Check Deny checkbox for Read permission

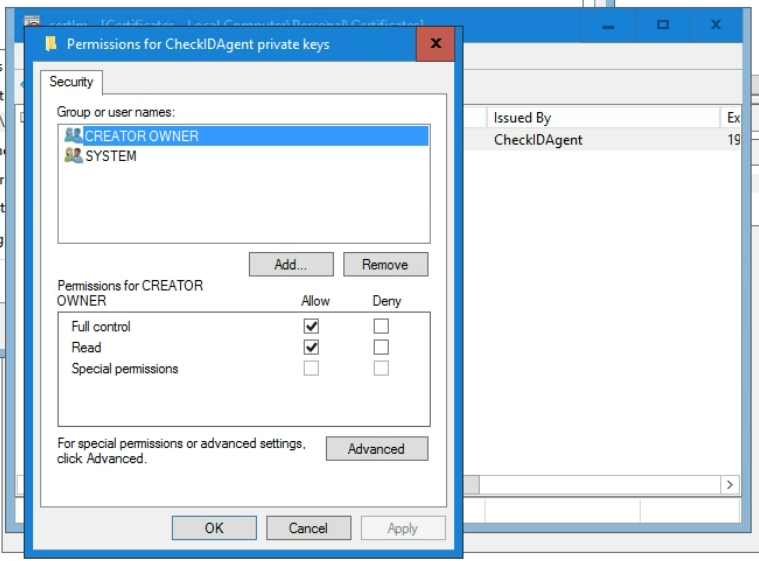click(x=381, y=347)
